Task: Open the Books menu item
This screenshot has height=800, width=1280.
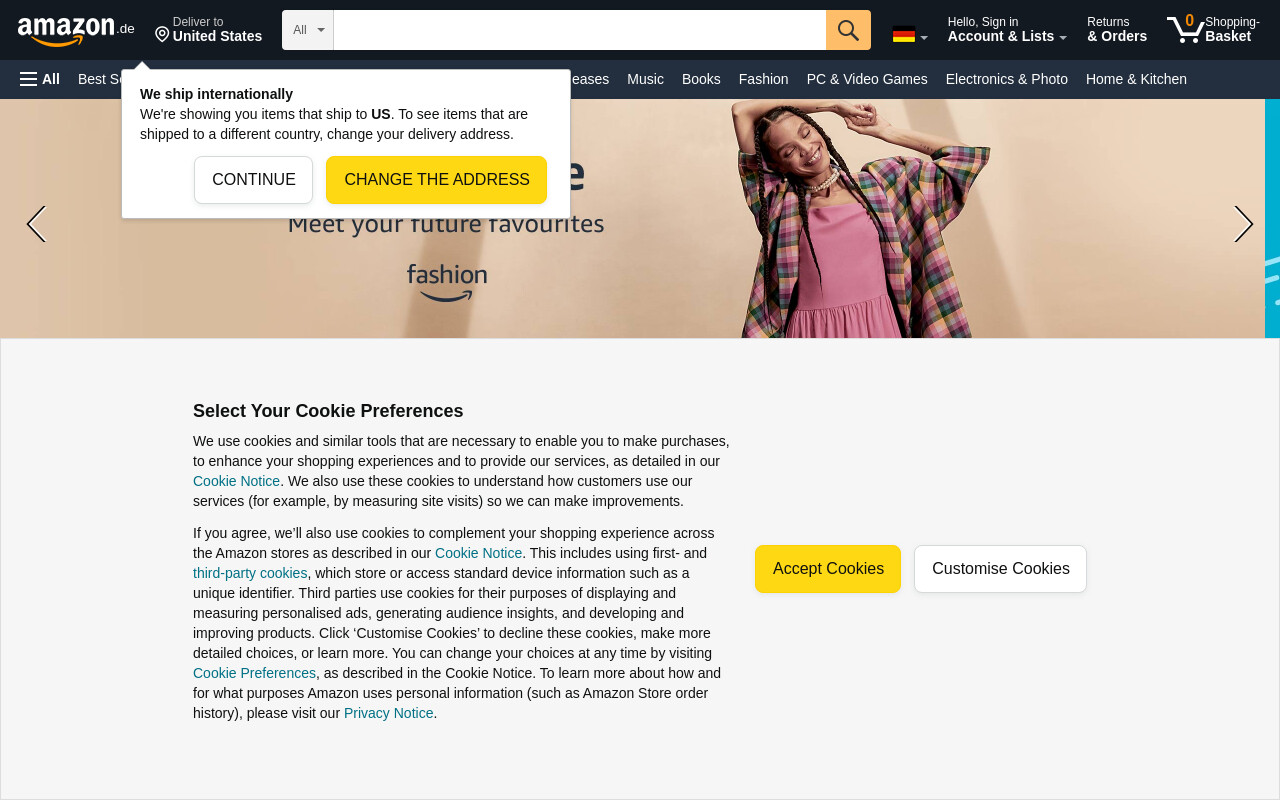Action: (701, 79)
